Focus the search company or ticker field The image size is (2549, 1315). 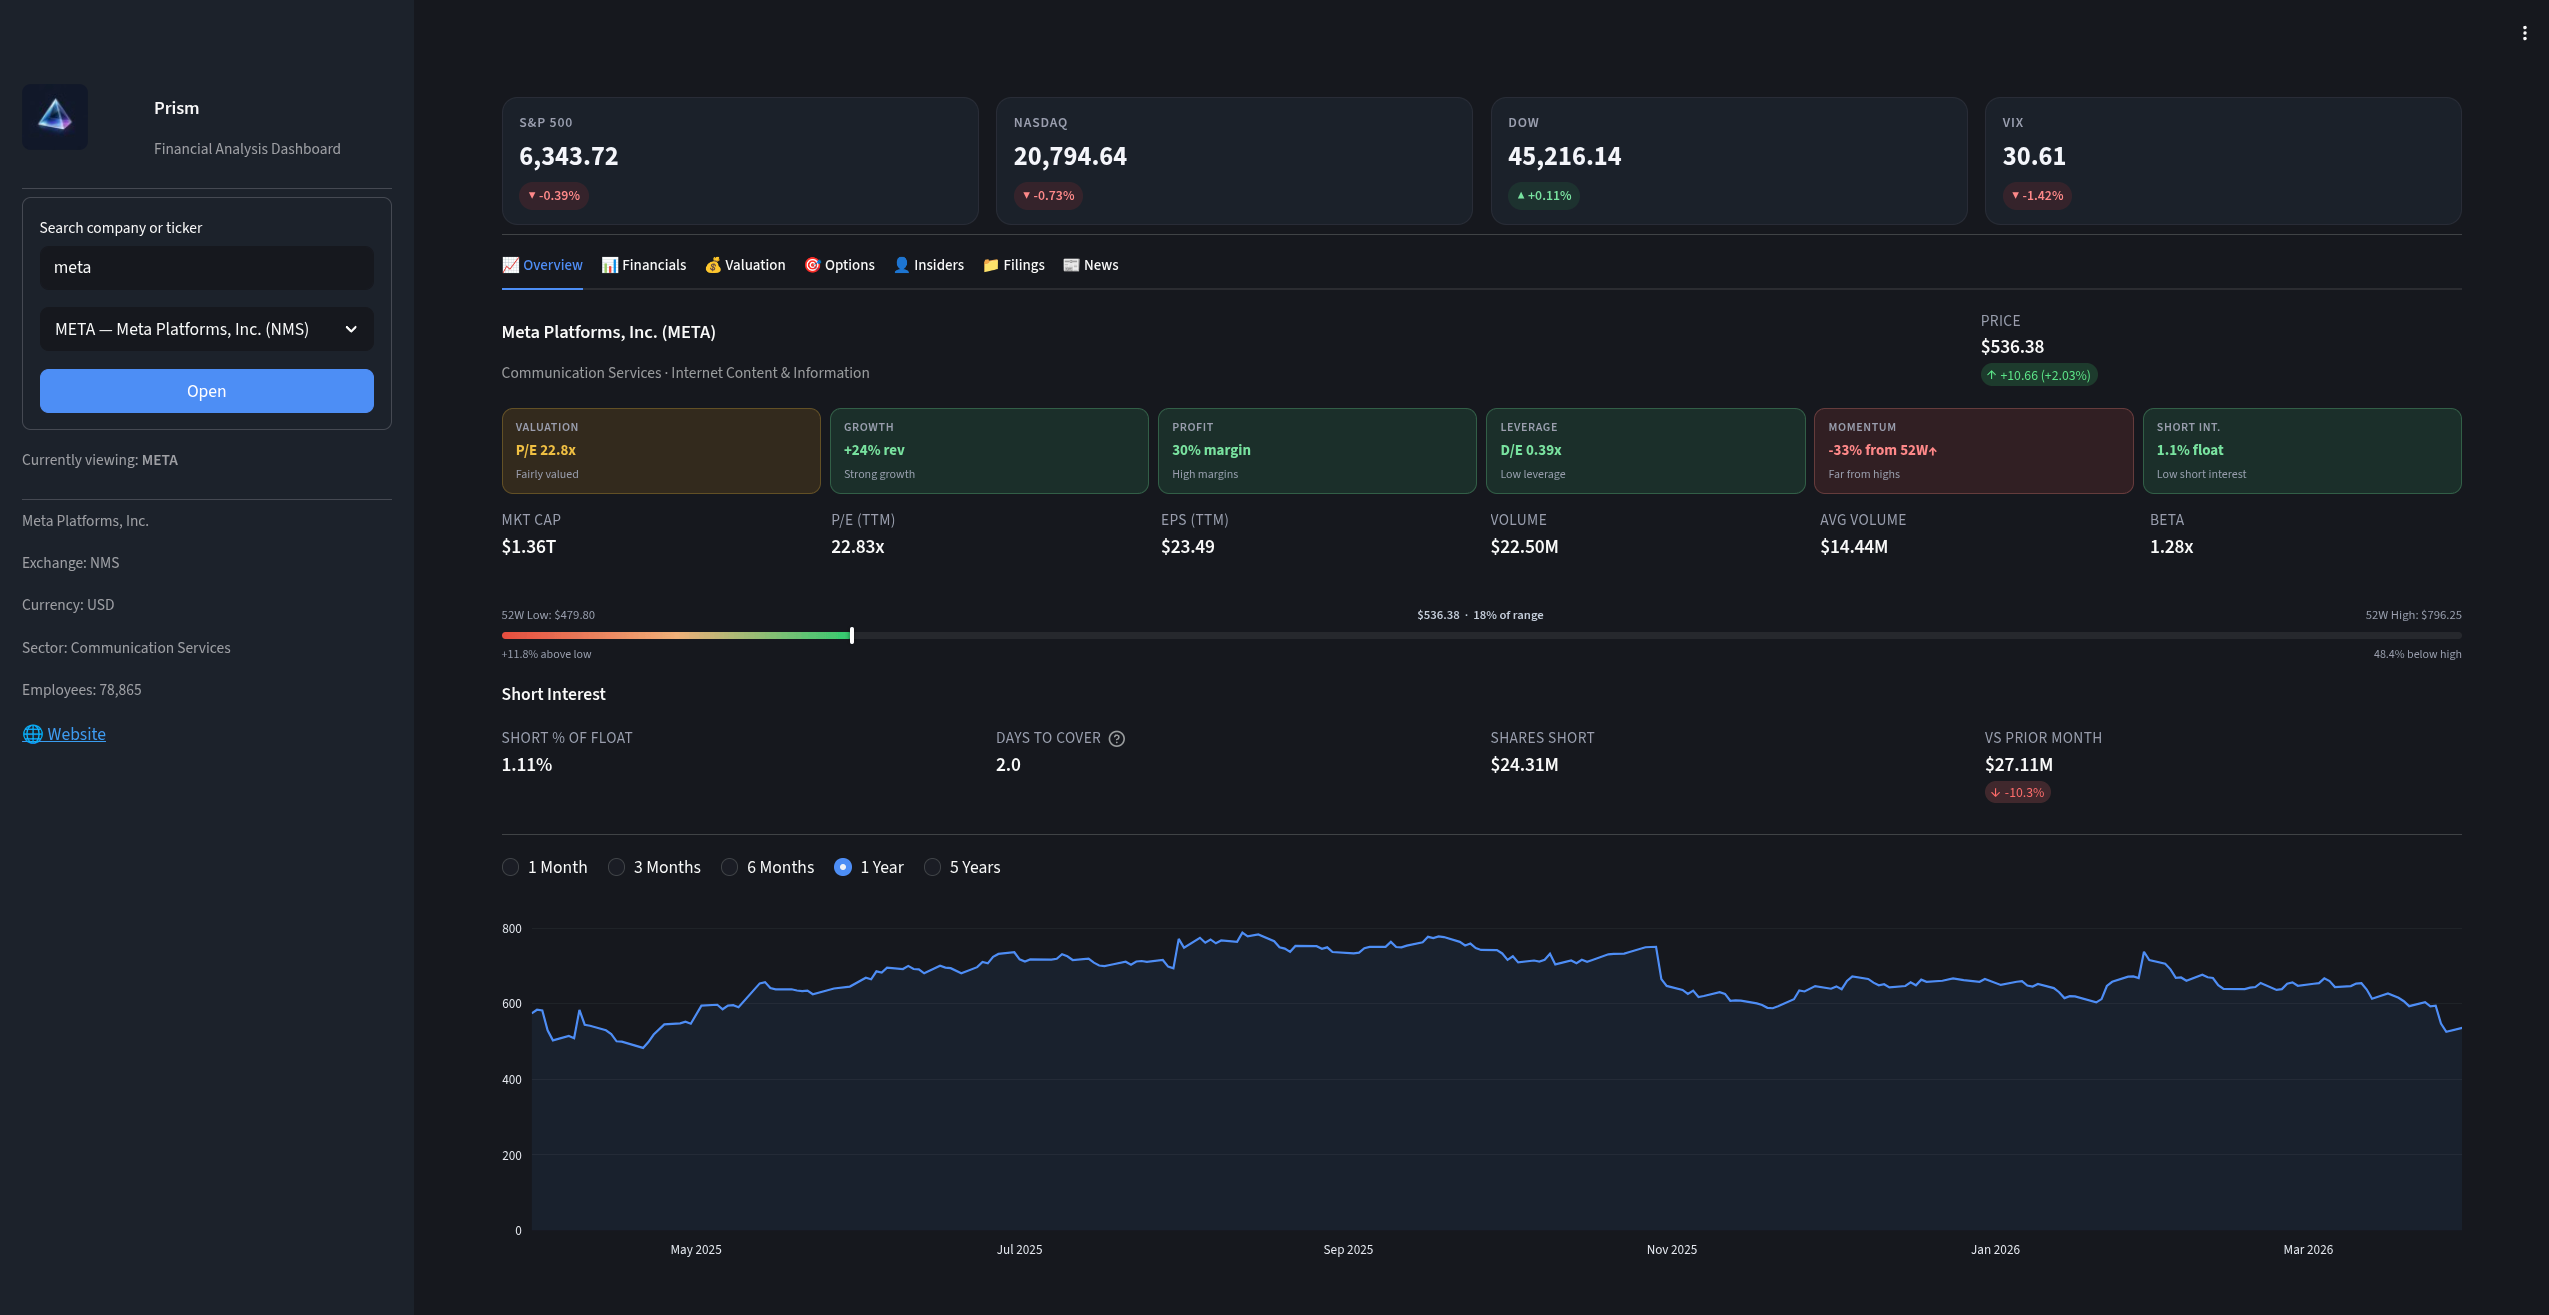click(207, 267)
